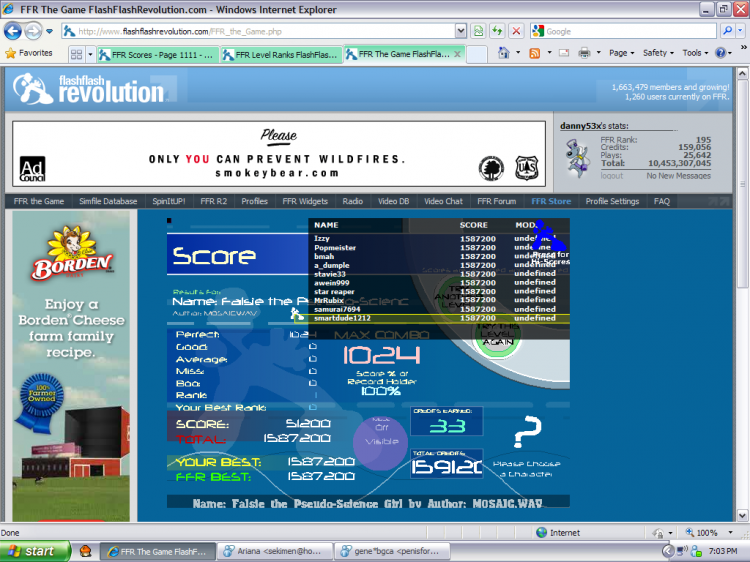
Task: Click the page scrollbar down arrow
Action: click(x=742, y=515)
